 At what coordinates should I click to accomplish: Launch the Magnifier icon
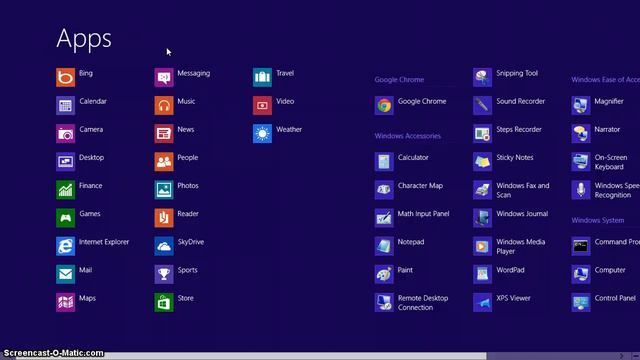(581, 106)
